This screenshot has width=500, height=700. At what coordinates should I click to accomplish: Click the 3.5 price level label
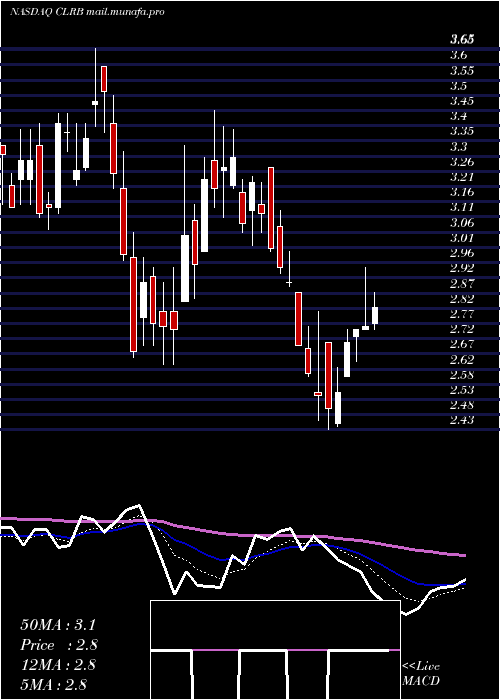coord(459,86)
